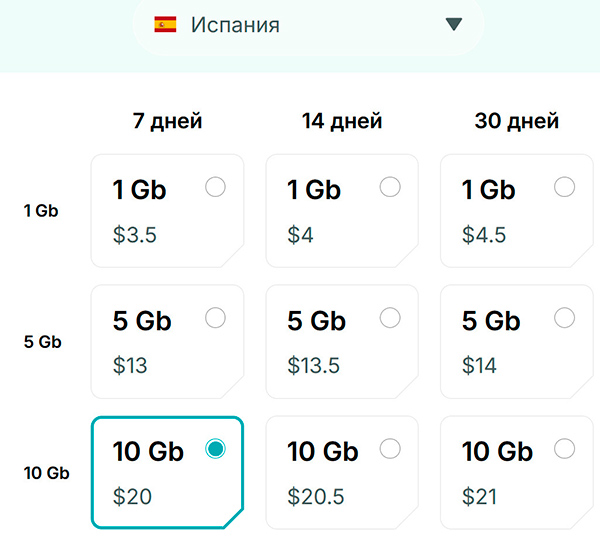Select 1 Gb for 14 days radio
The image size is (600, 544).
(x=390, y=187)
